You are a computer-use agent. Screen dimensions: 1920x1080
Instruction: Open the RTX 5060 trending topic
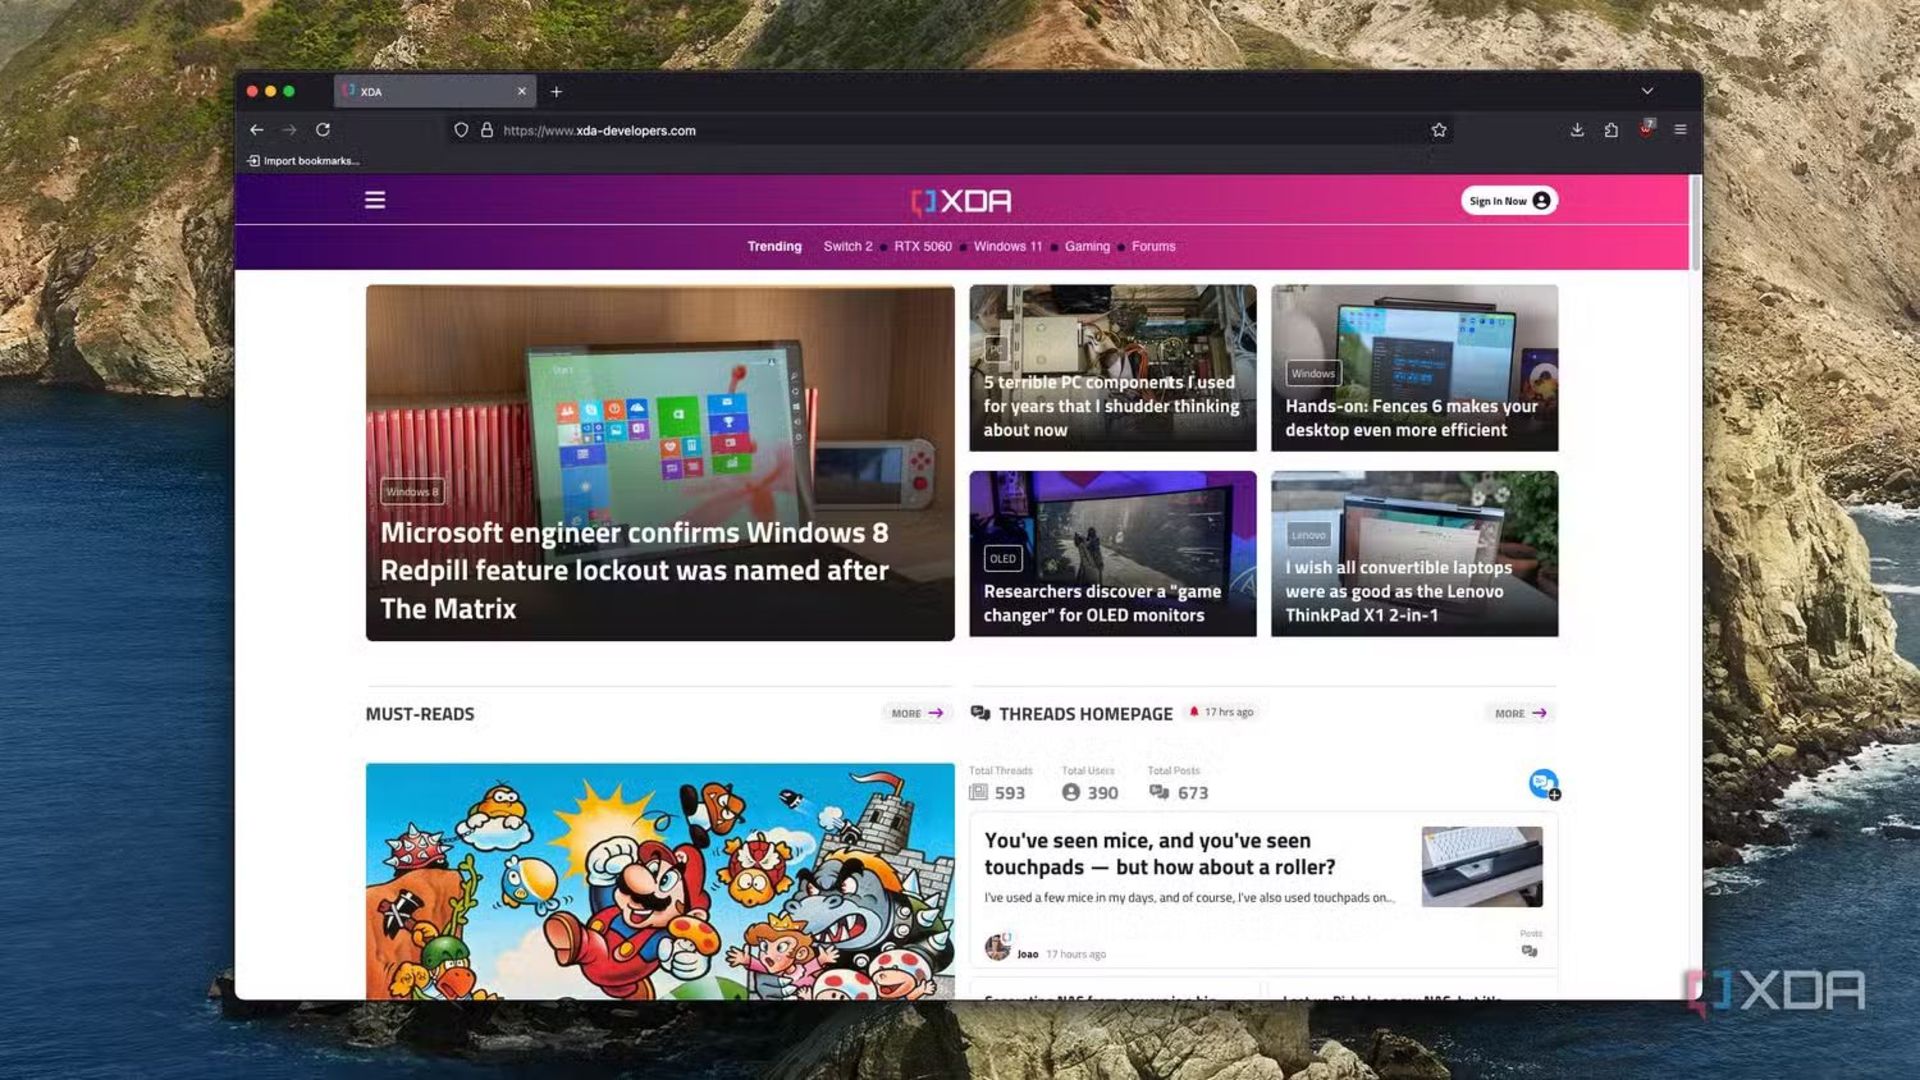(923, 246)
